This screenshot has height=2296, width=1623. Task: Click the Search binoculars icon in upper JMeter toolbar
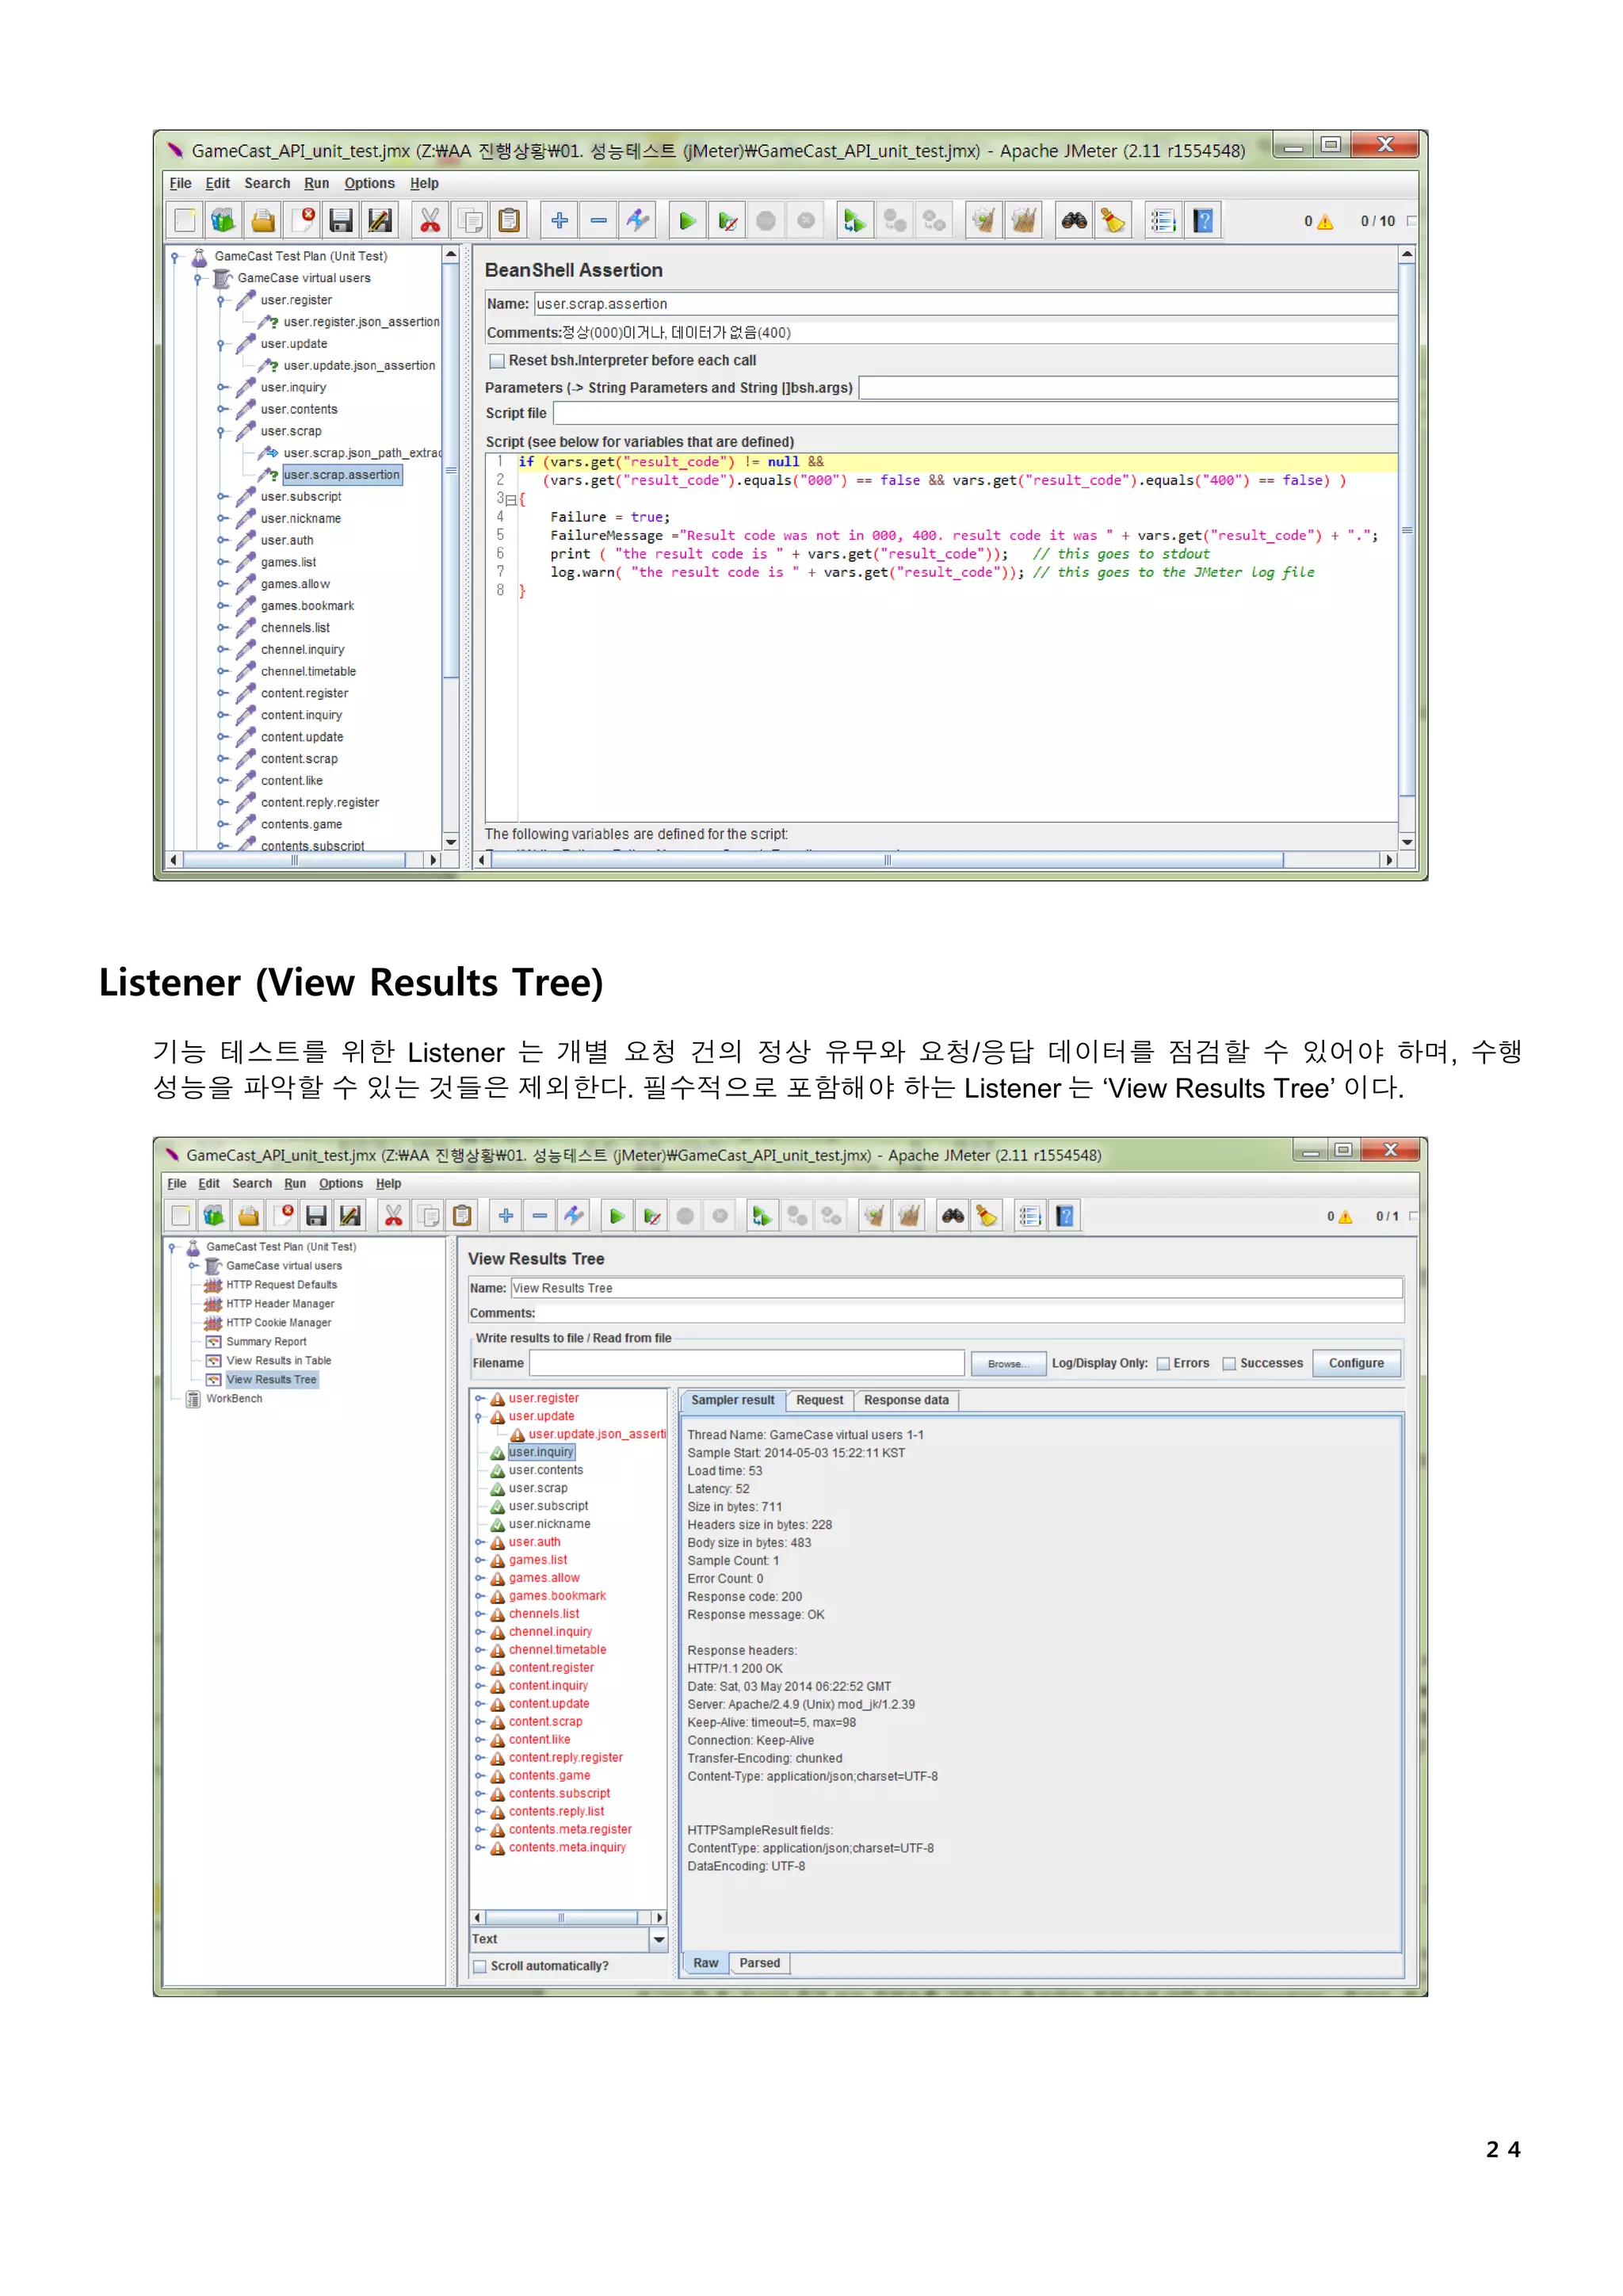[1075, 220]
